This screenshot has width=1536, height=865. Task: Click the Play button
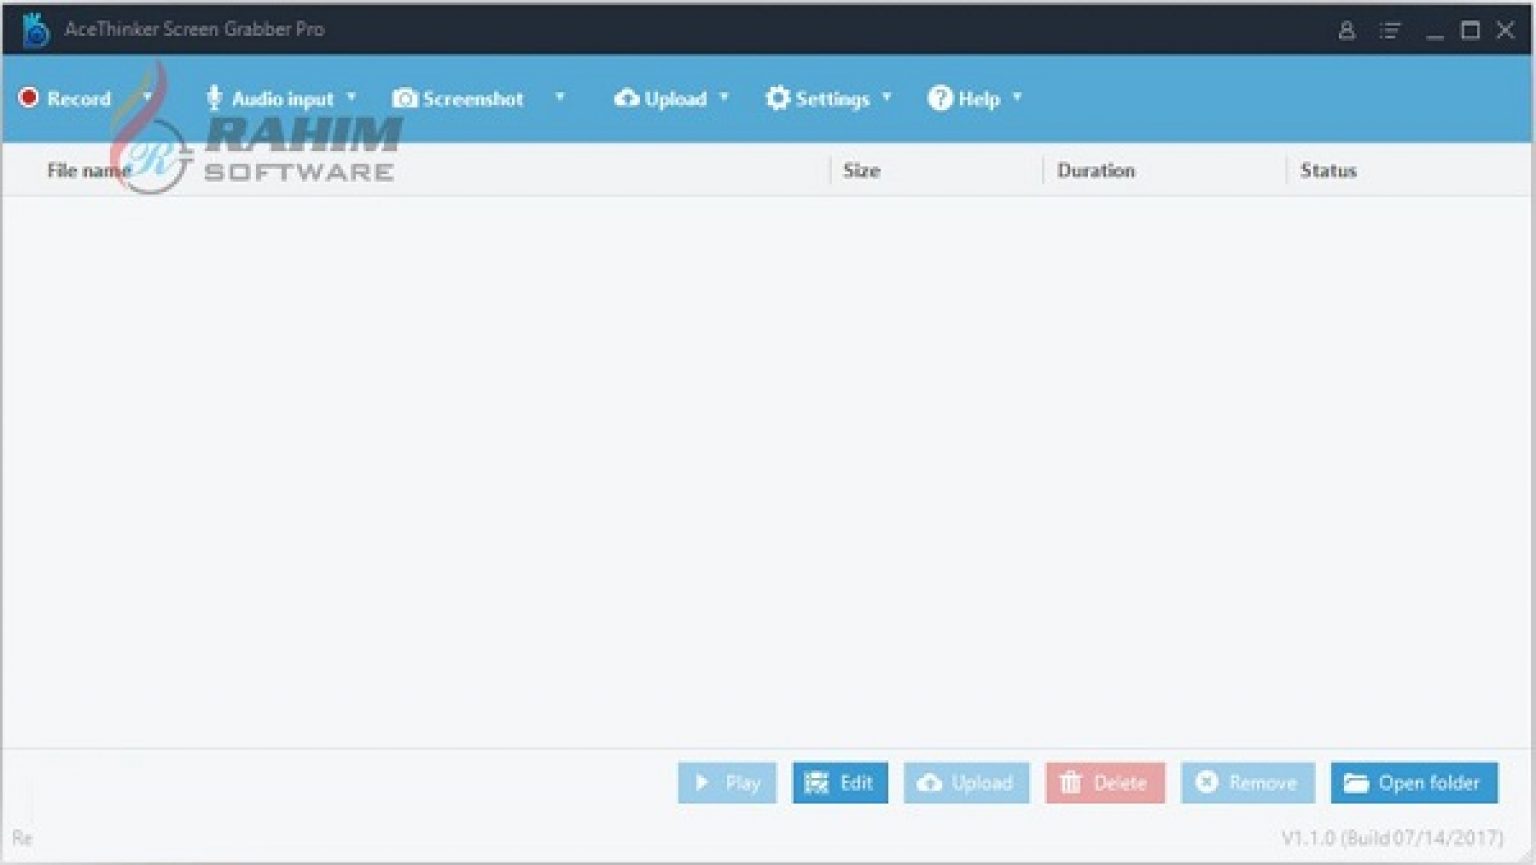pyautogui.click(x=727, y=783)
